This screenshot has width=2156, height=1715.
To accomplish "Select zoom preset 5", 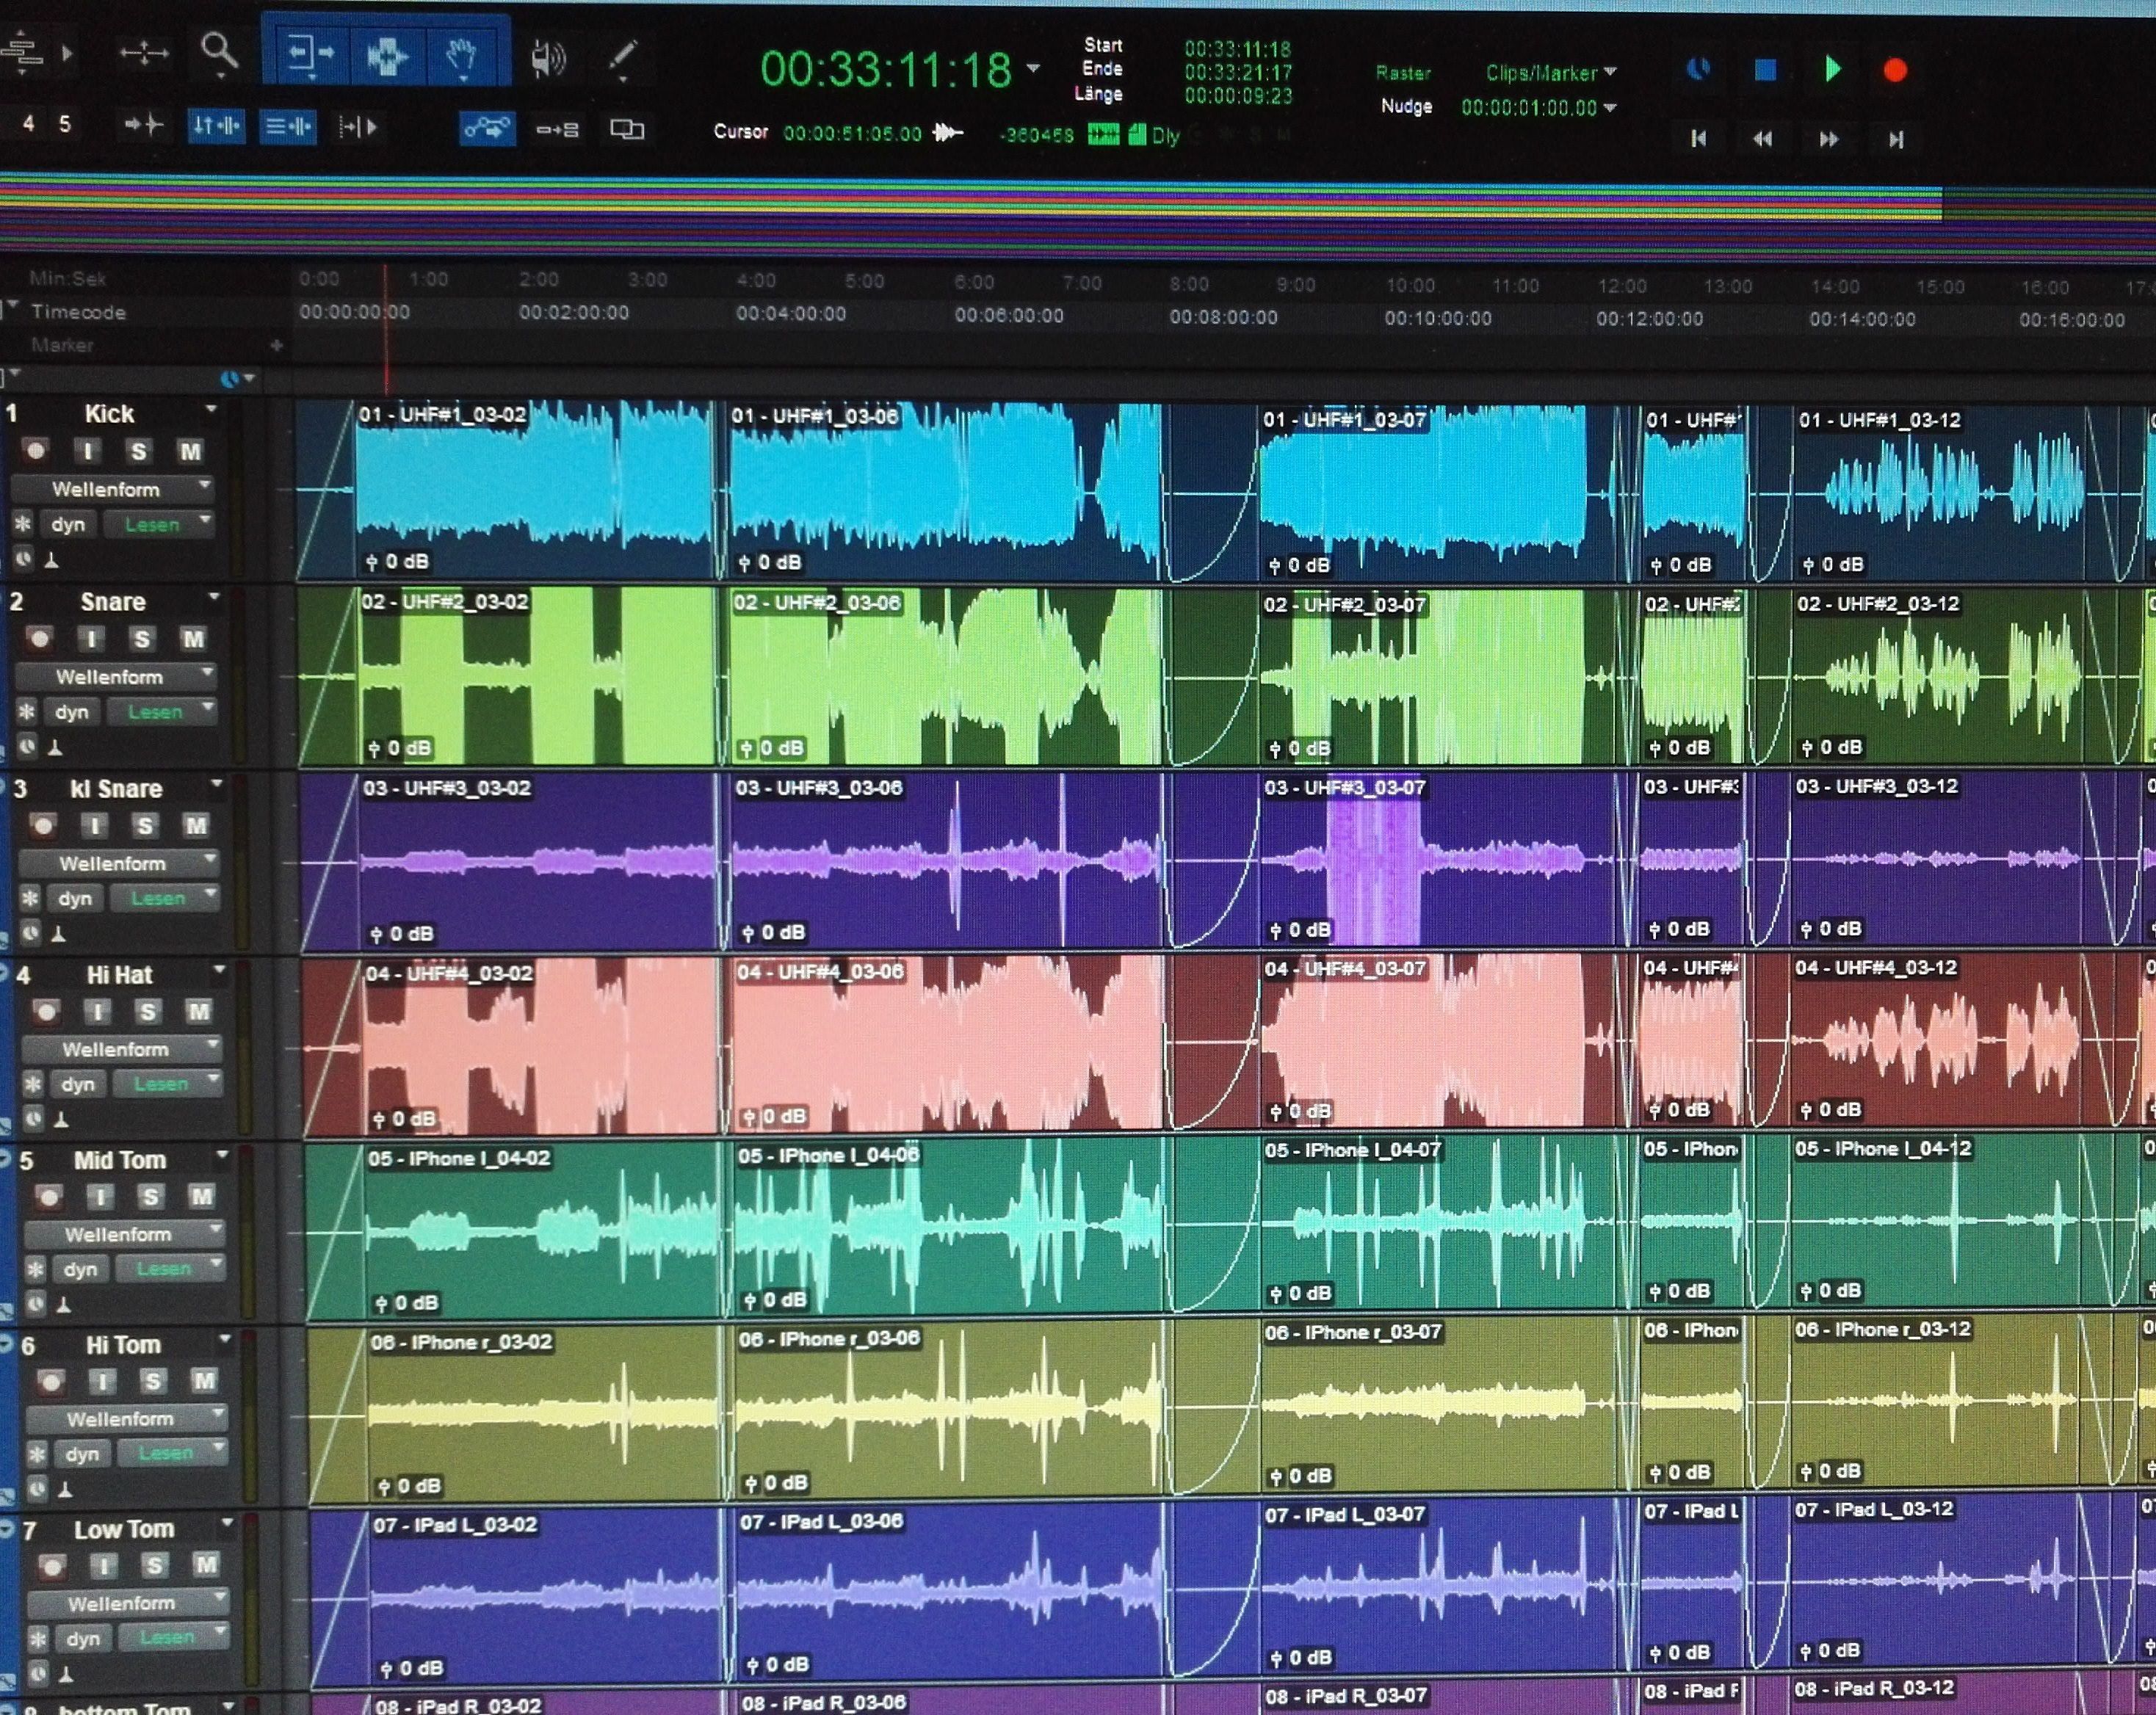I will pos(64,124).
